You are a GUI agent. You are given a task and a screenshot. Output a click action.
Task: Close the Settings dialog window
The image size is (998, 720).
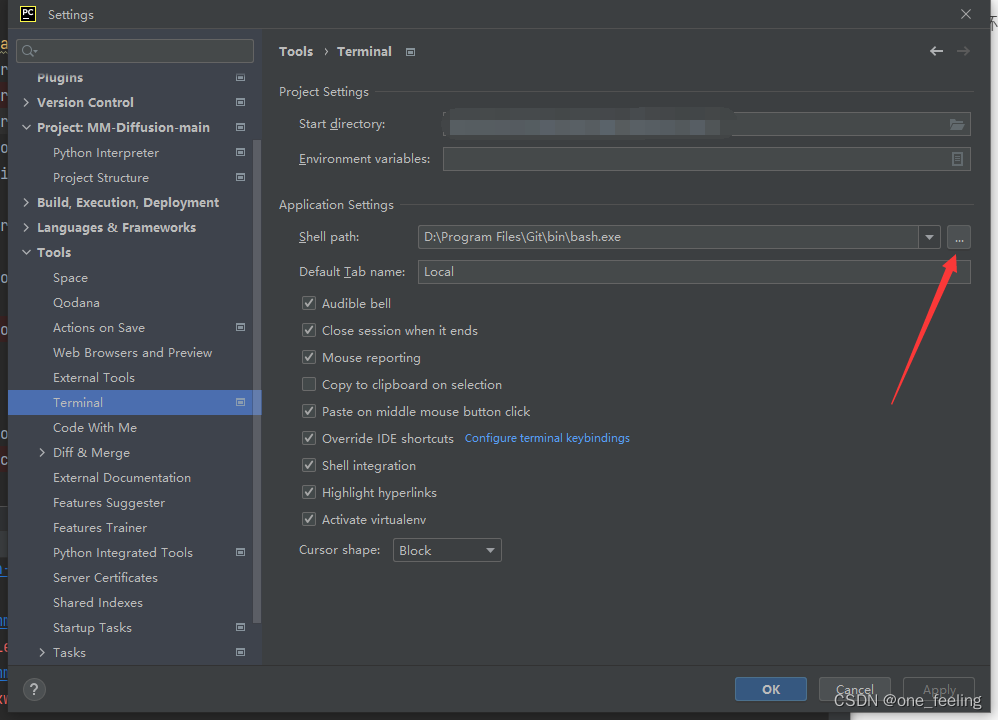pos(966,14)
